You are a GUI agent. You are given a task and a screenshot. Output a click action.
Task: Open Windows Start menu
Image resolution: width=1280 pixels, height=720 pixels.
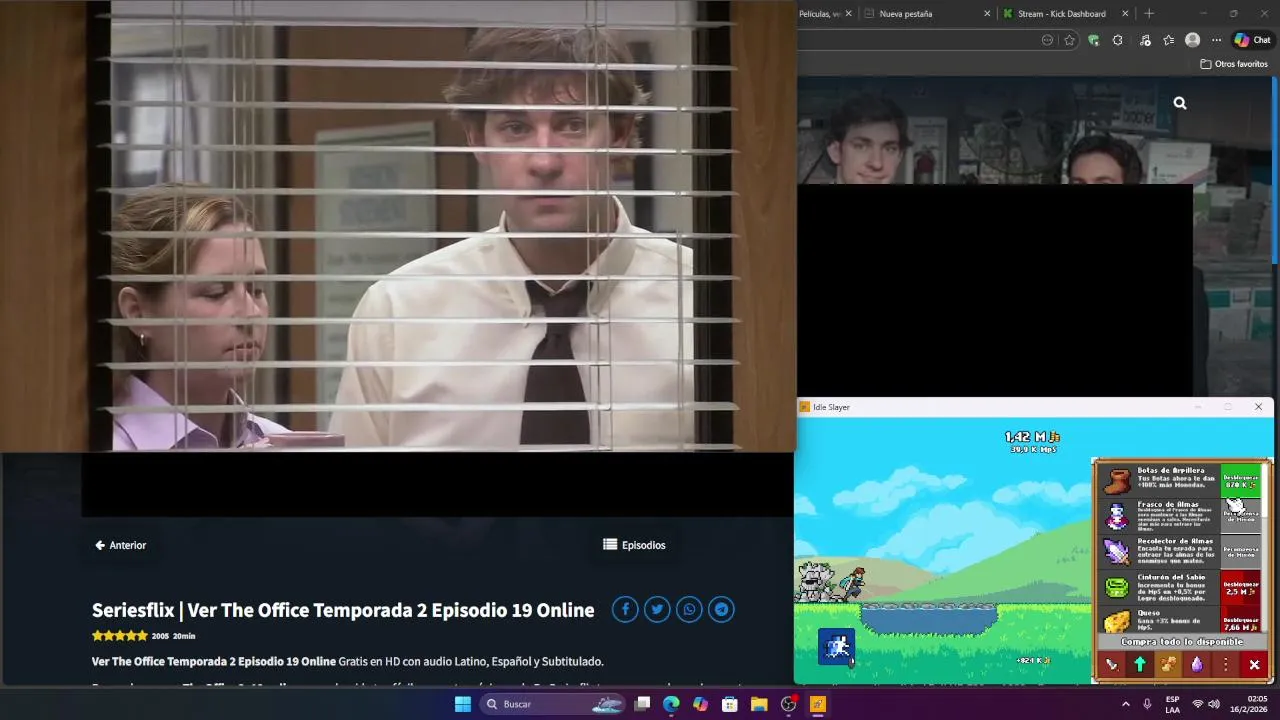(463, 704)
